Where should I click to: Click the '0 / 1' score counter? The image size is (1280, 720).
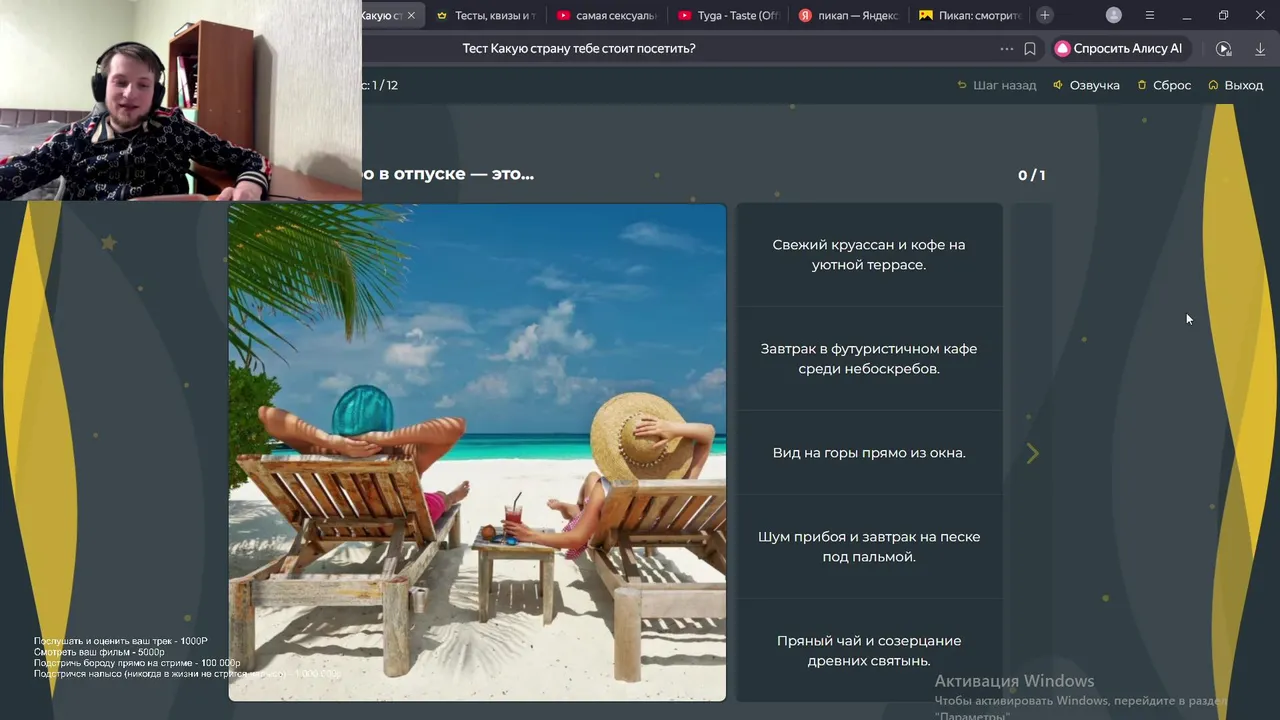coord(1031,175)
